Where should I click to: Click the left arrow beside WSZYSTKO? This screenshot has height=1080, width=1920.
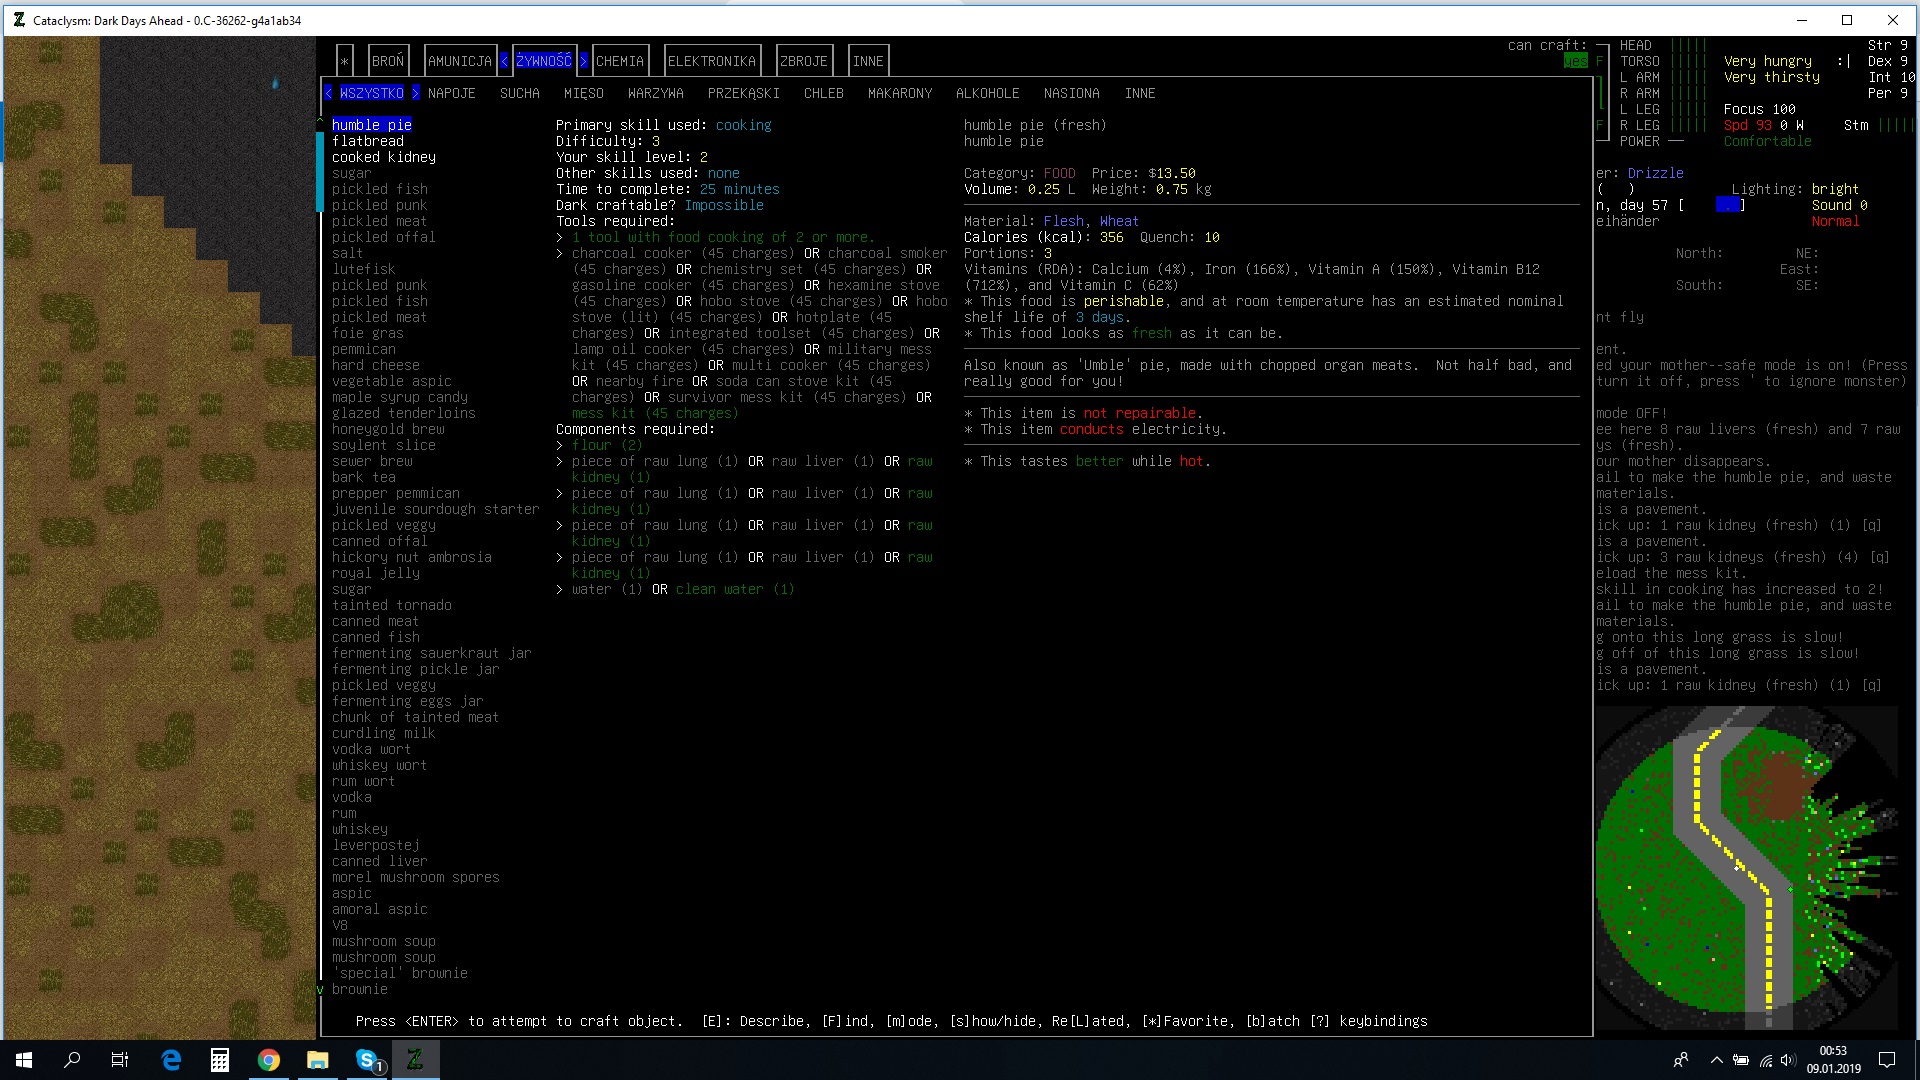329,93
